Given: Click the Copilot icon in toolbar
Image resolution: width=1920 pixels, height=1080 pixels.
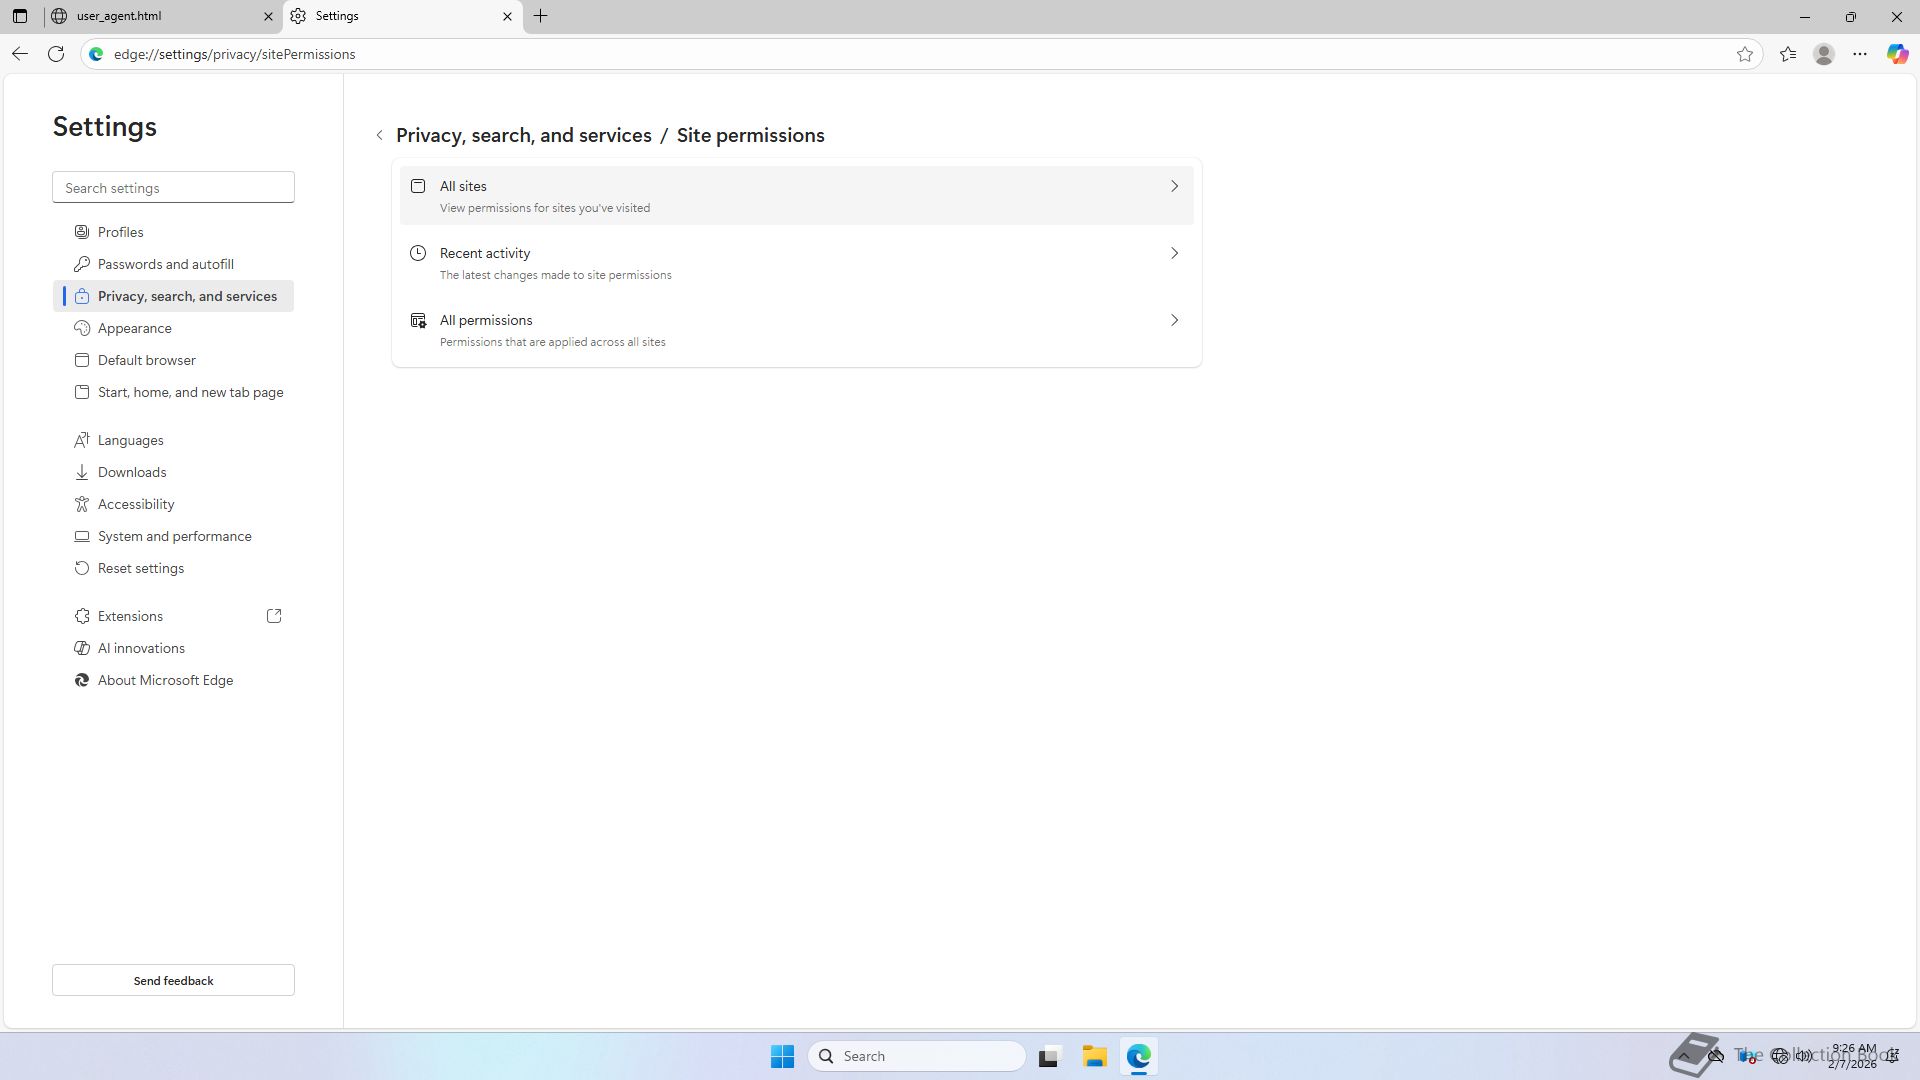Looking at the screenshot, I should click(x=1897, y=54).
